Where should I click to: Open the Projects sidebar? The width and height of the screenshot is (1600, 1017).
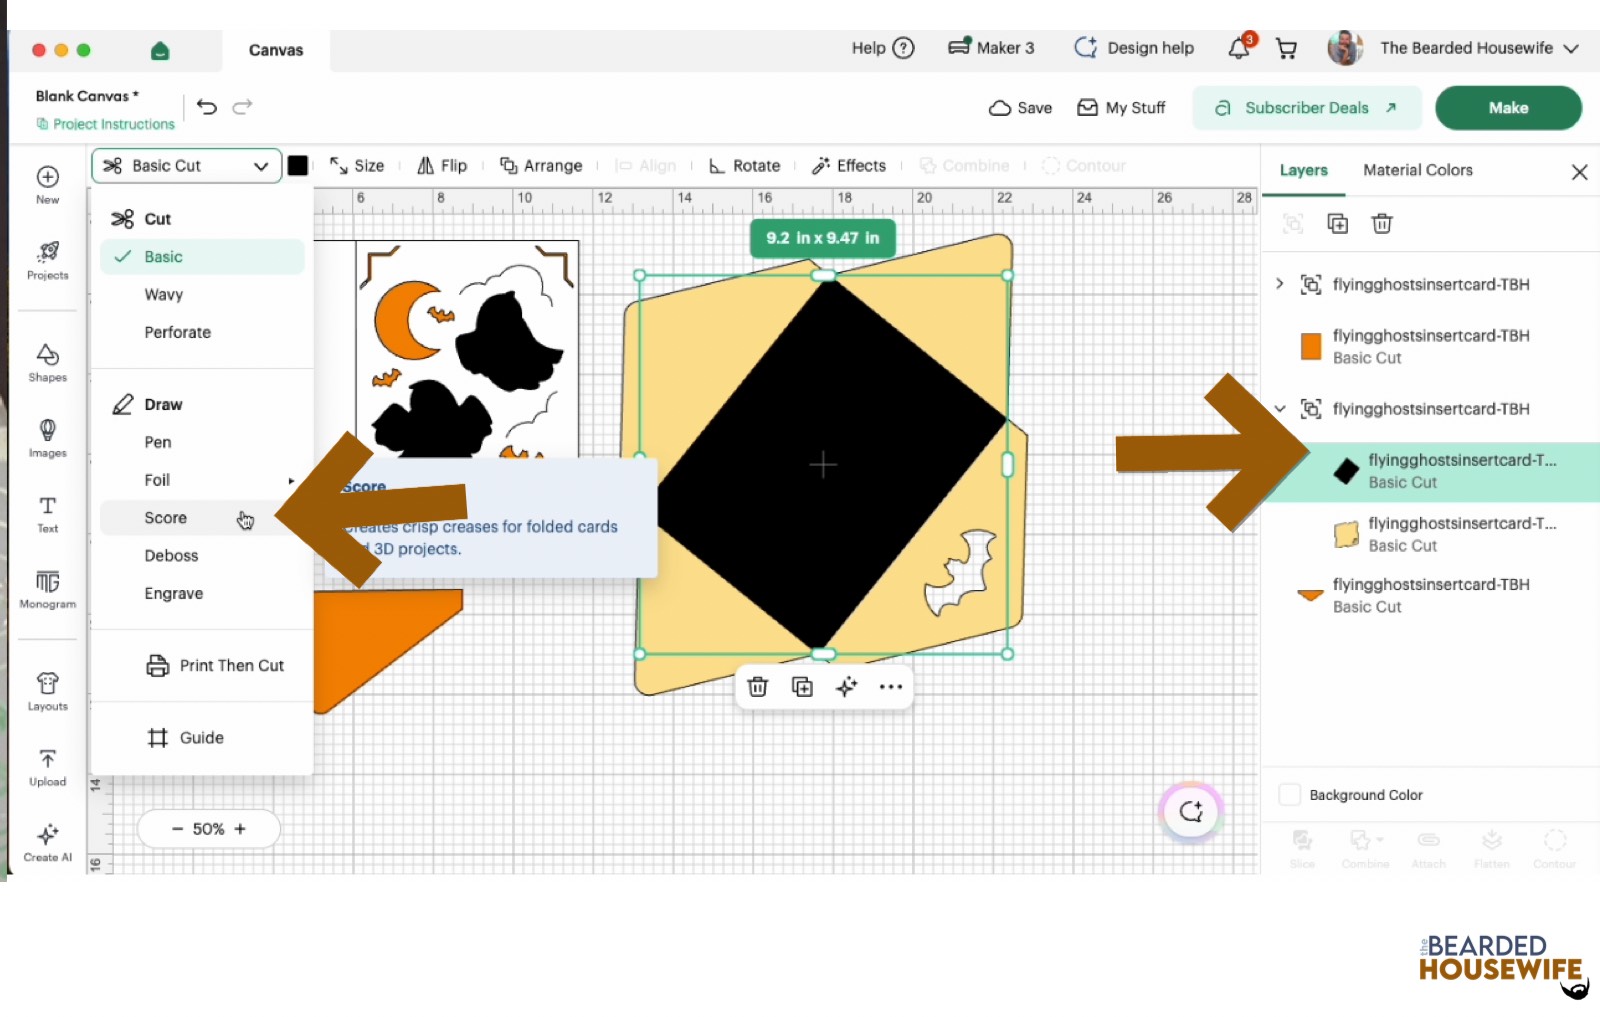pyautogui.click(x=47, y=261)
